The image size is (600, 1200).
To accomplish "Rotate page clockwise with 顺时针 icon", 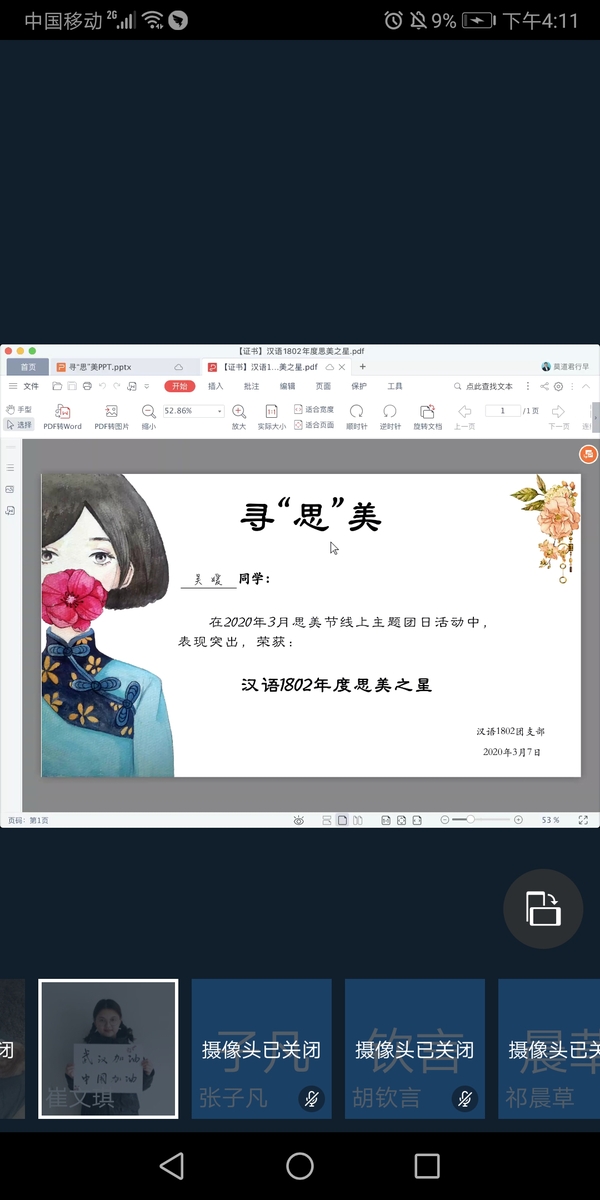I will (356, 412).
